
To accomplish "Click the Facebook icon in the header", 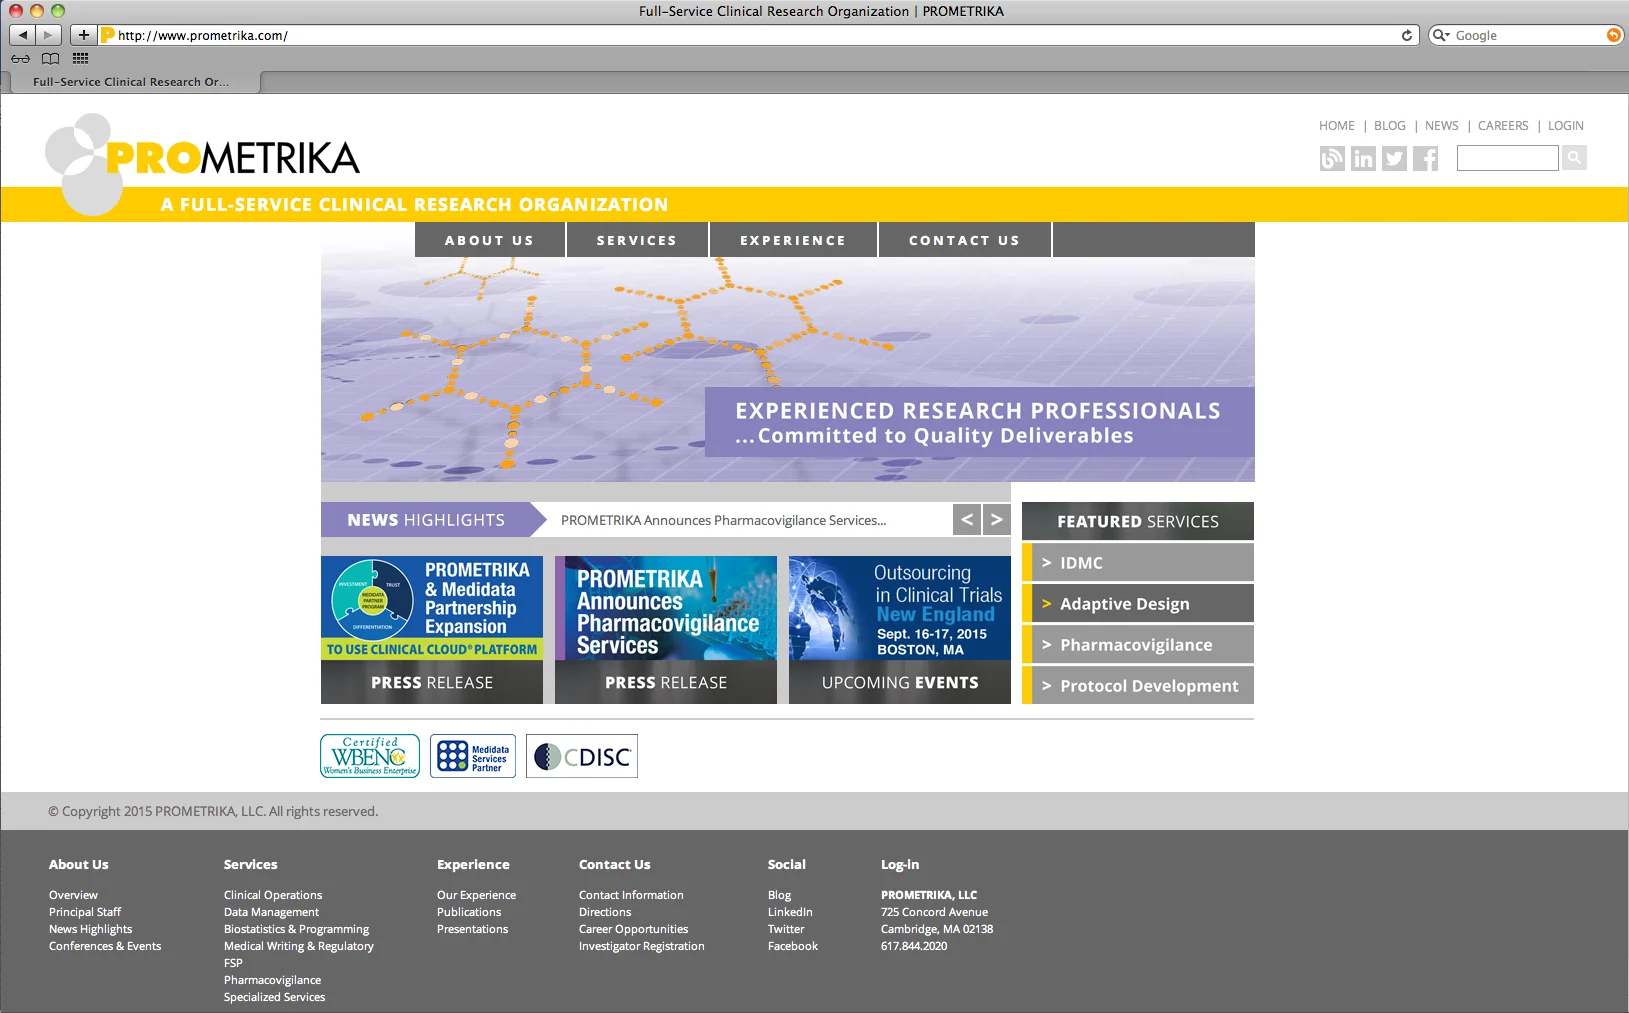I will coord(1425,158).
